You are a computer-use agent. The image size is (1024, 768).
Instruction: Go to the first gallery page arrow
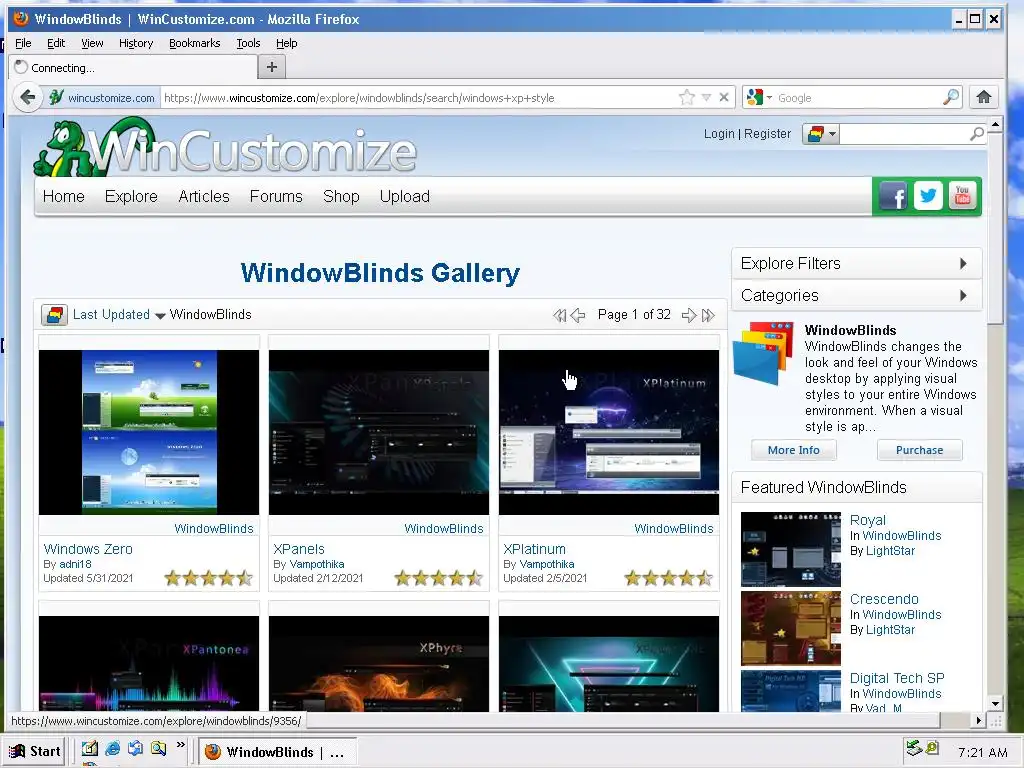coord(559,315)
